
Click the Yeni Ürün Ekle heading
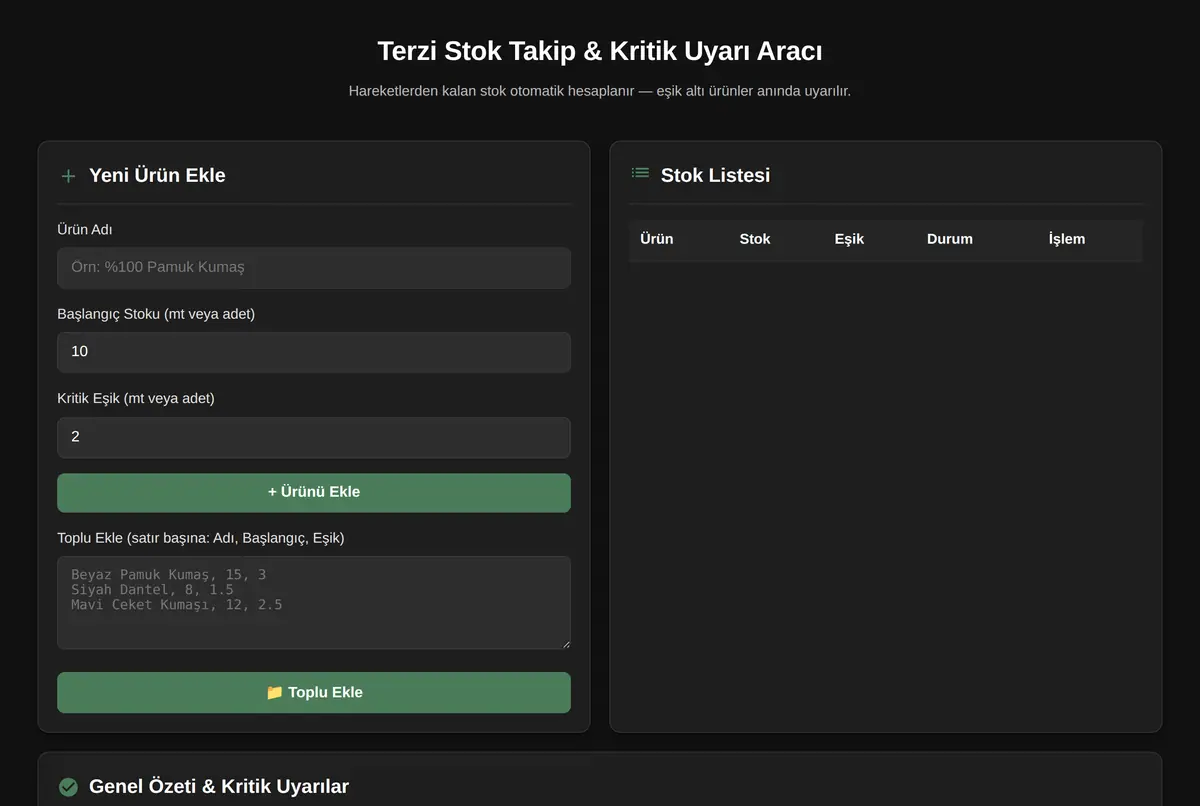157,175
